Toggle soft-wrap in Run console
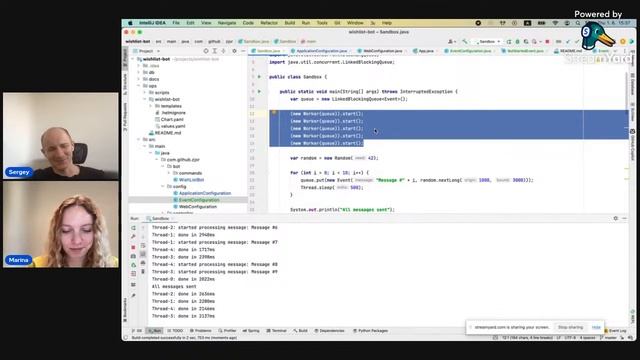This screenshot has height=360, width=640. [x=143, y=246]
